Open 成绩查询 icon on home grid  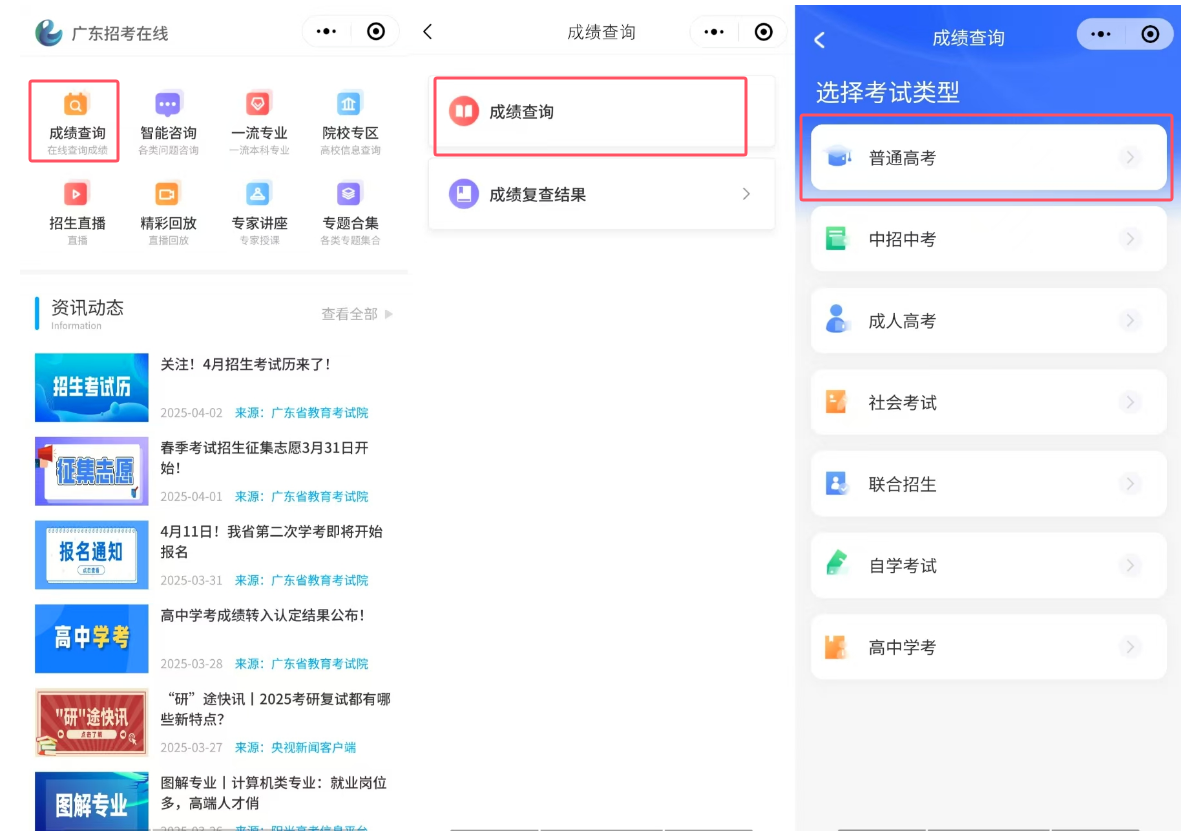(x=76, y=105)
